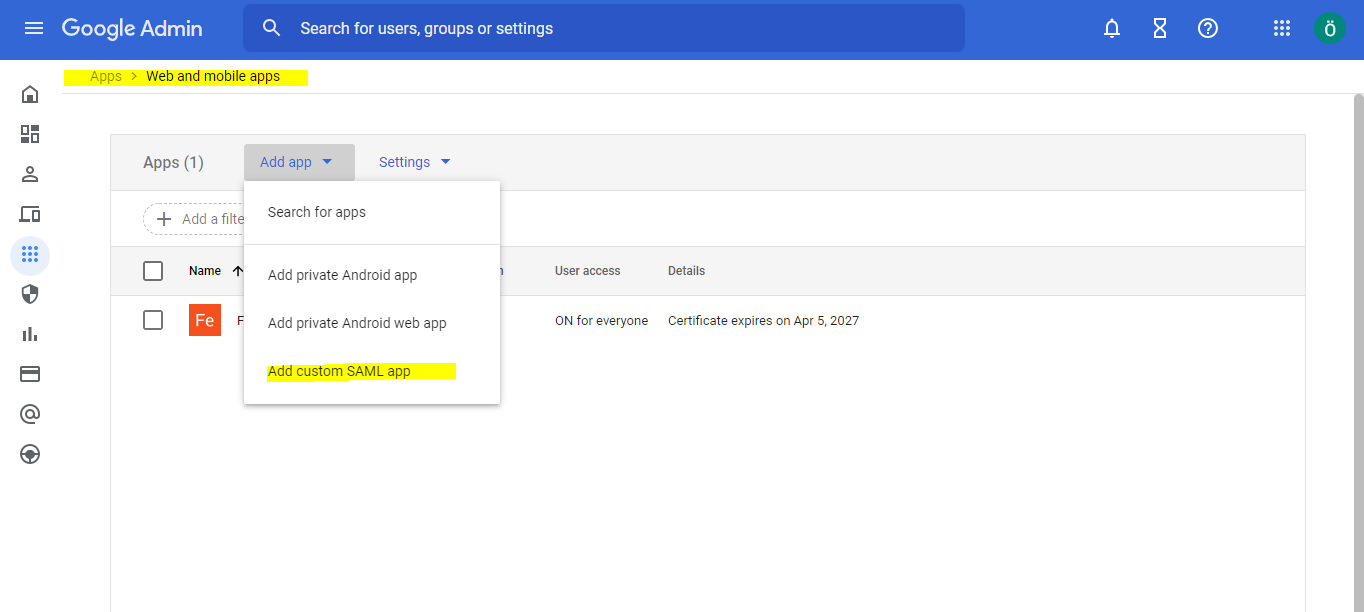Click Web and mobile apps breadcrumb

tap(213, 76)
